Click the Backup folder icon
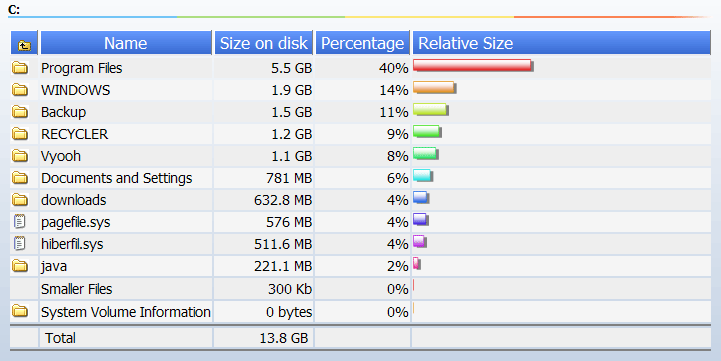The width and height of the screenshot is (721, 361). (x=20, y=112)
